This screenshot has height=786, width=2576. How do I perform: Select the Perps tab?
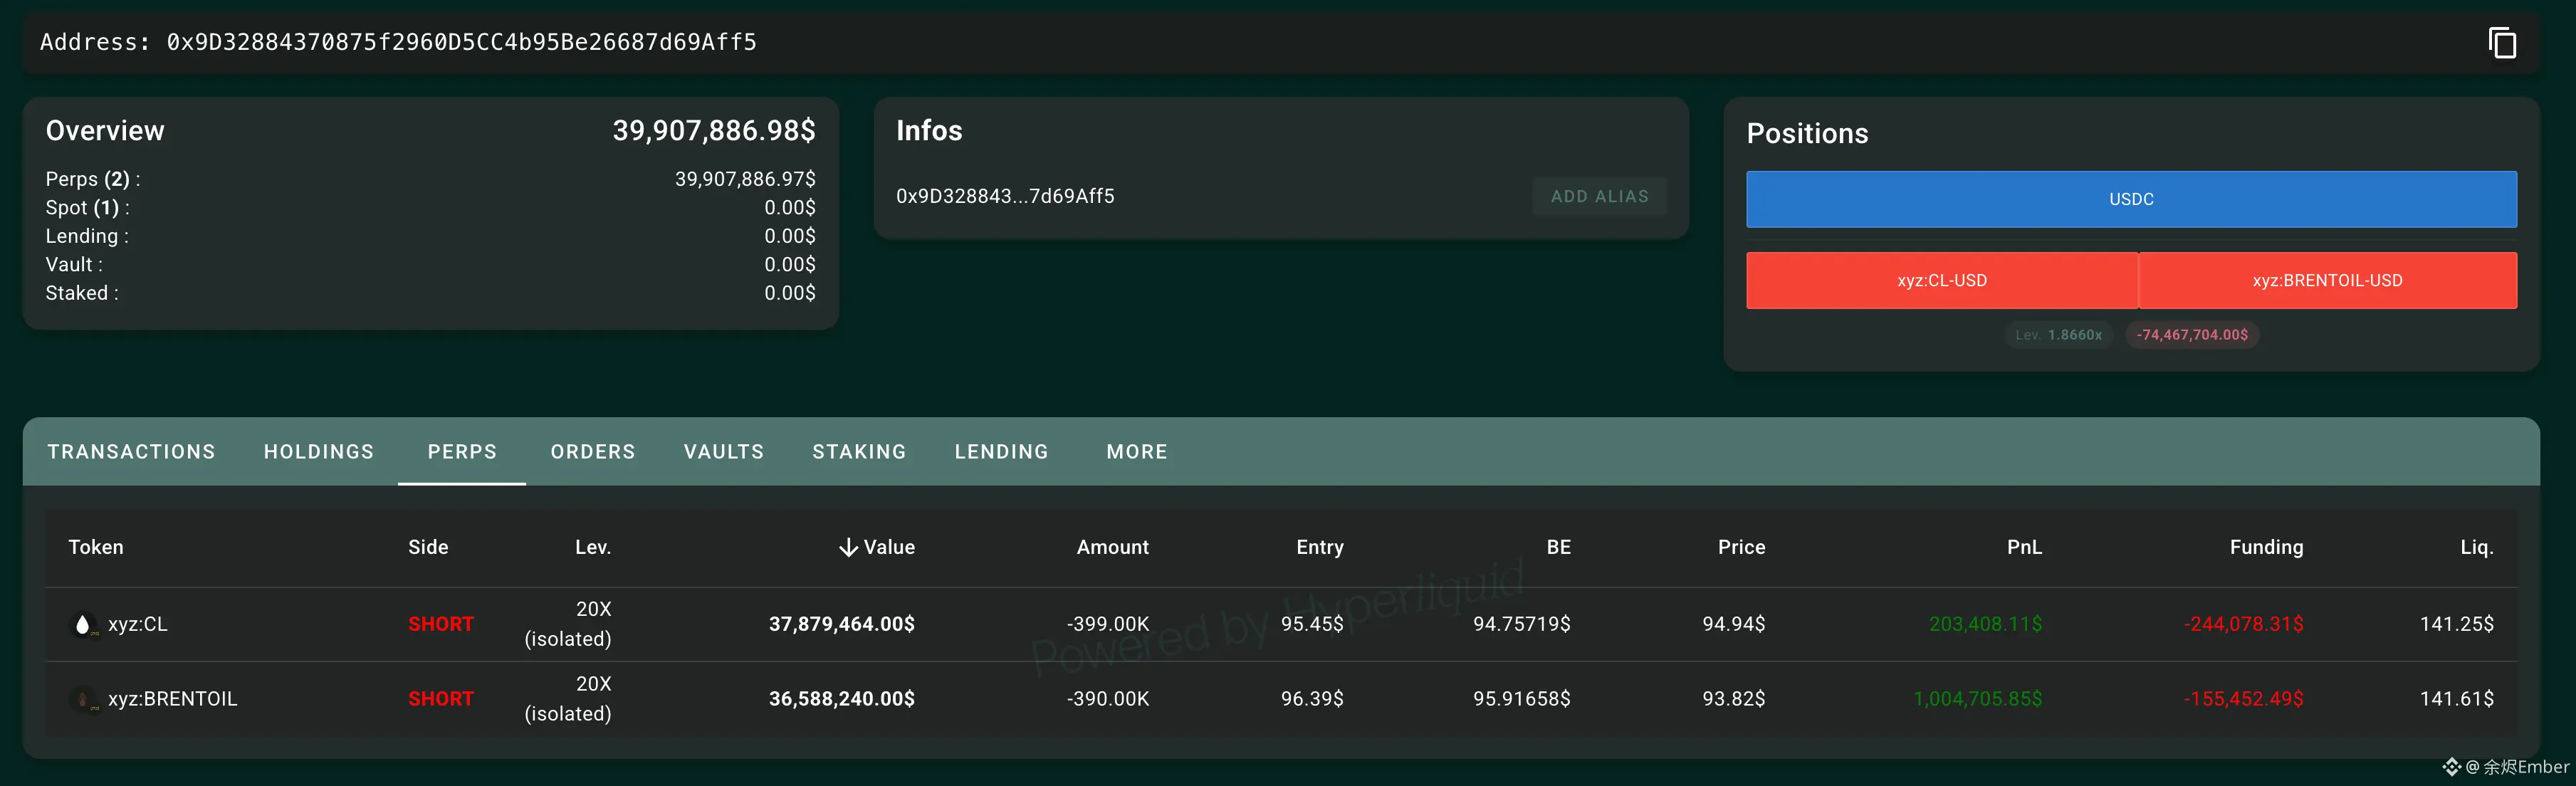tap(462, 452)
